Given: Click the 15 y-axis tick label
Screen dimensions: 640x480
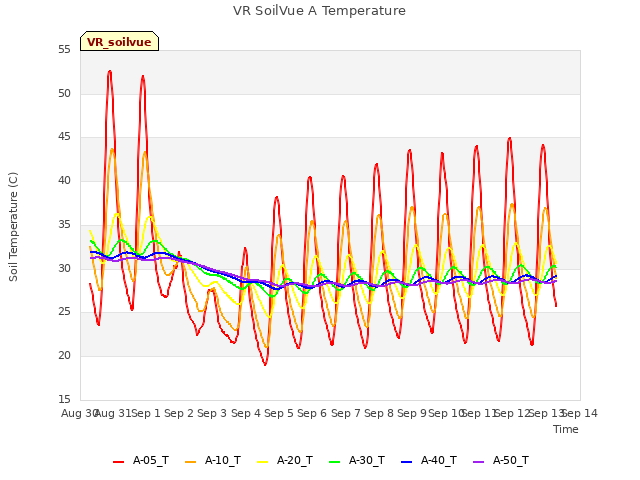Looking at the screenshot, I should point(64,399).
